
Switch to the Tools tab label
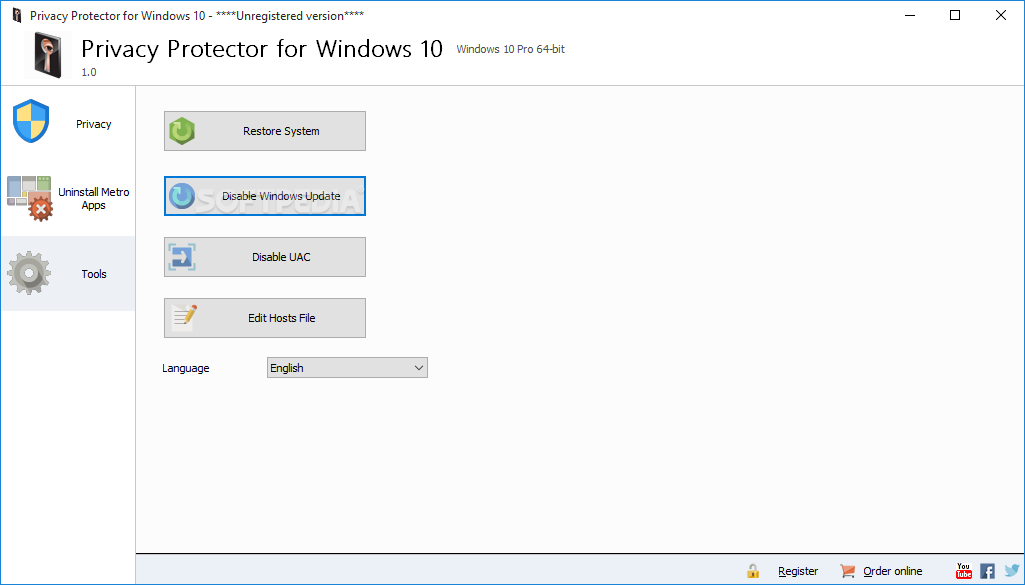point(93,274)
